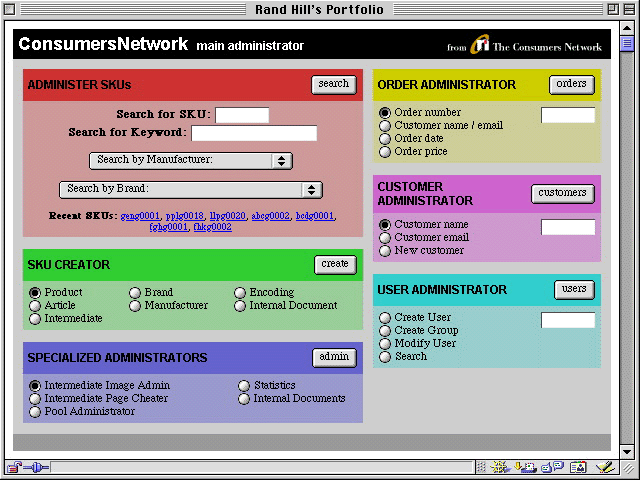This screenshot has width=640, height=480.
Task: Click the vertical scrollbar up arrow
Action: pyautogui.click(x=627, y=28)
